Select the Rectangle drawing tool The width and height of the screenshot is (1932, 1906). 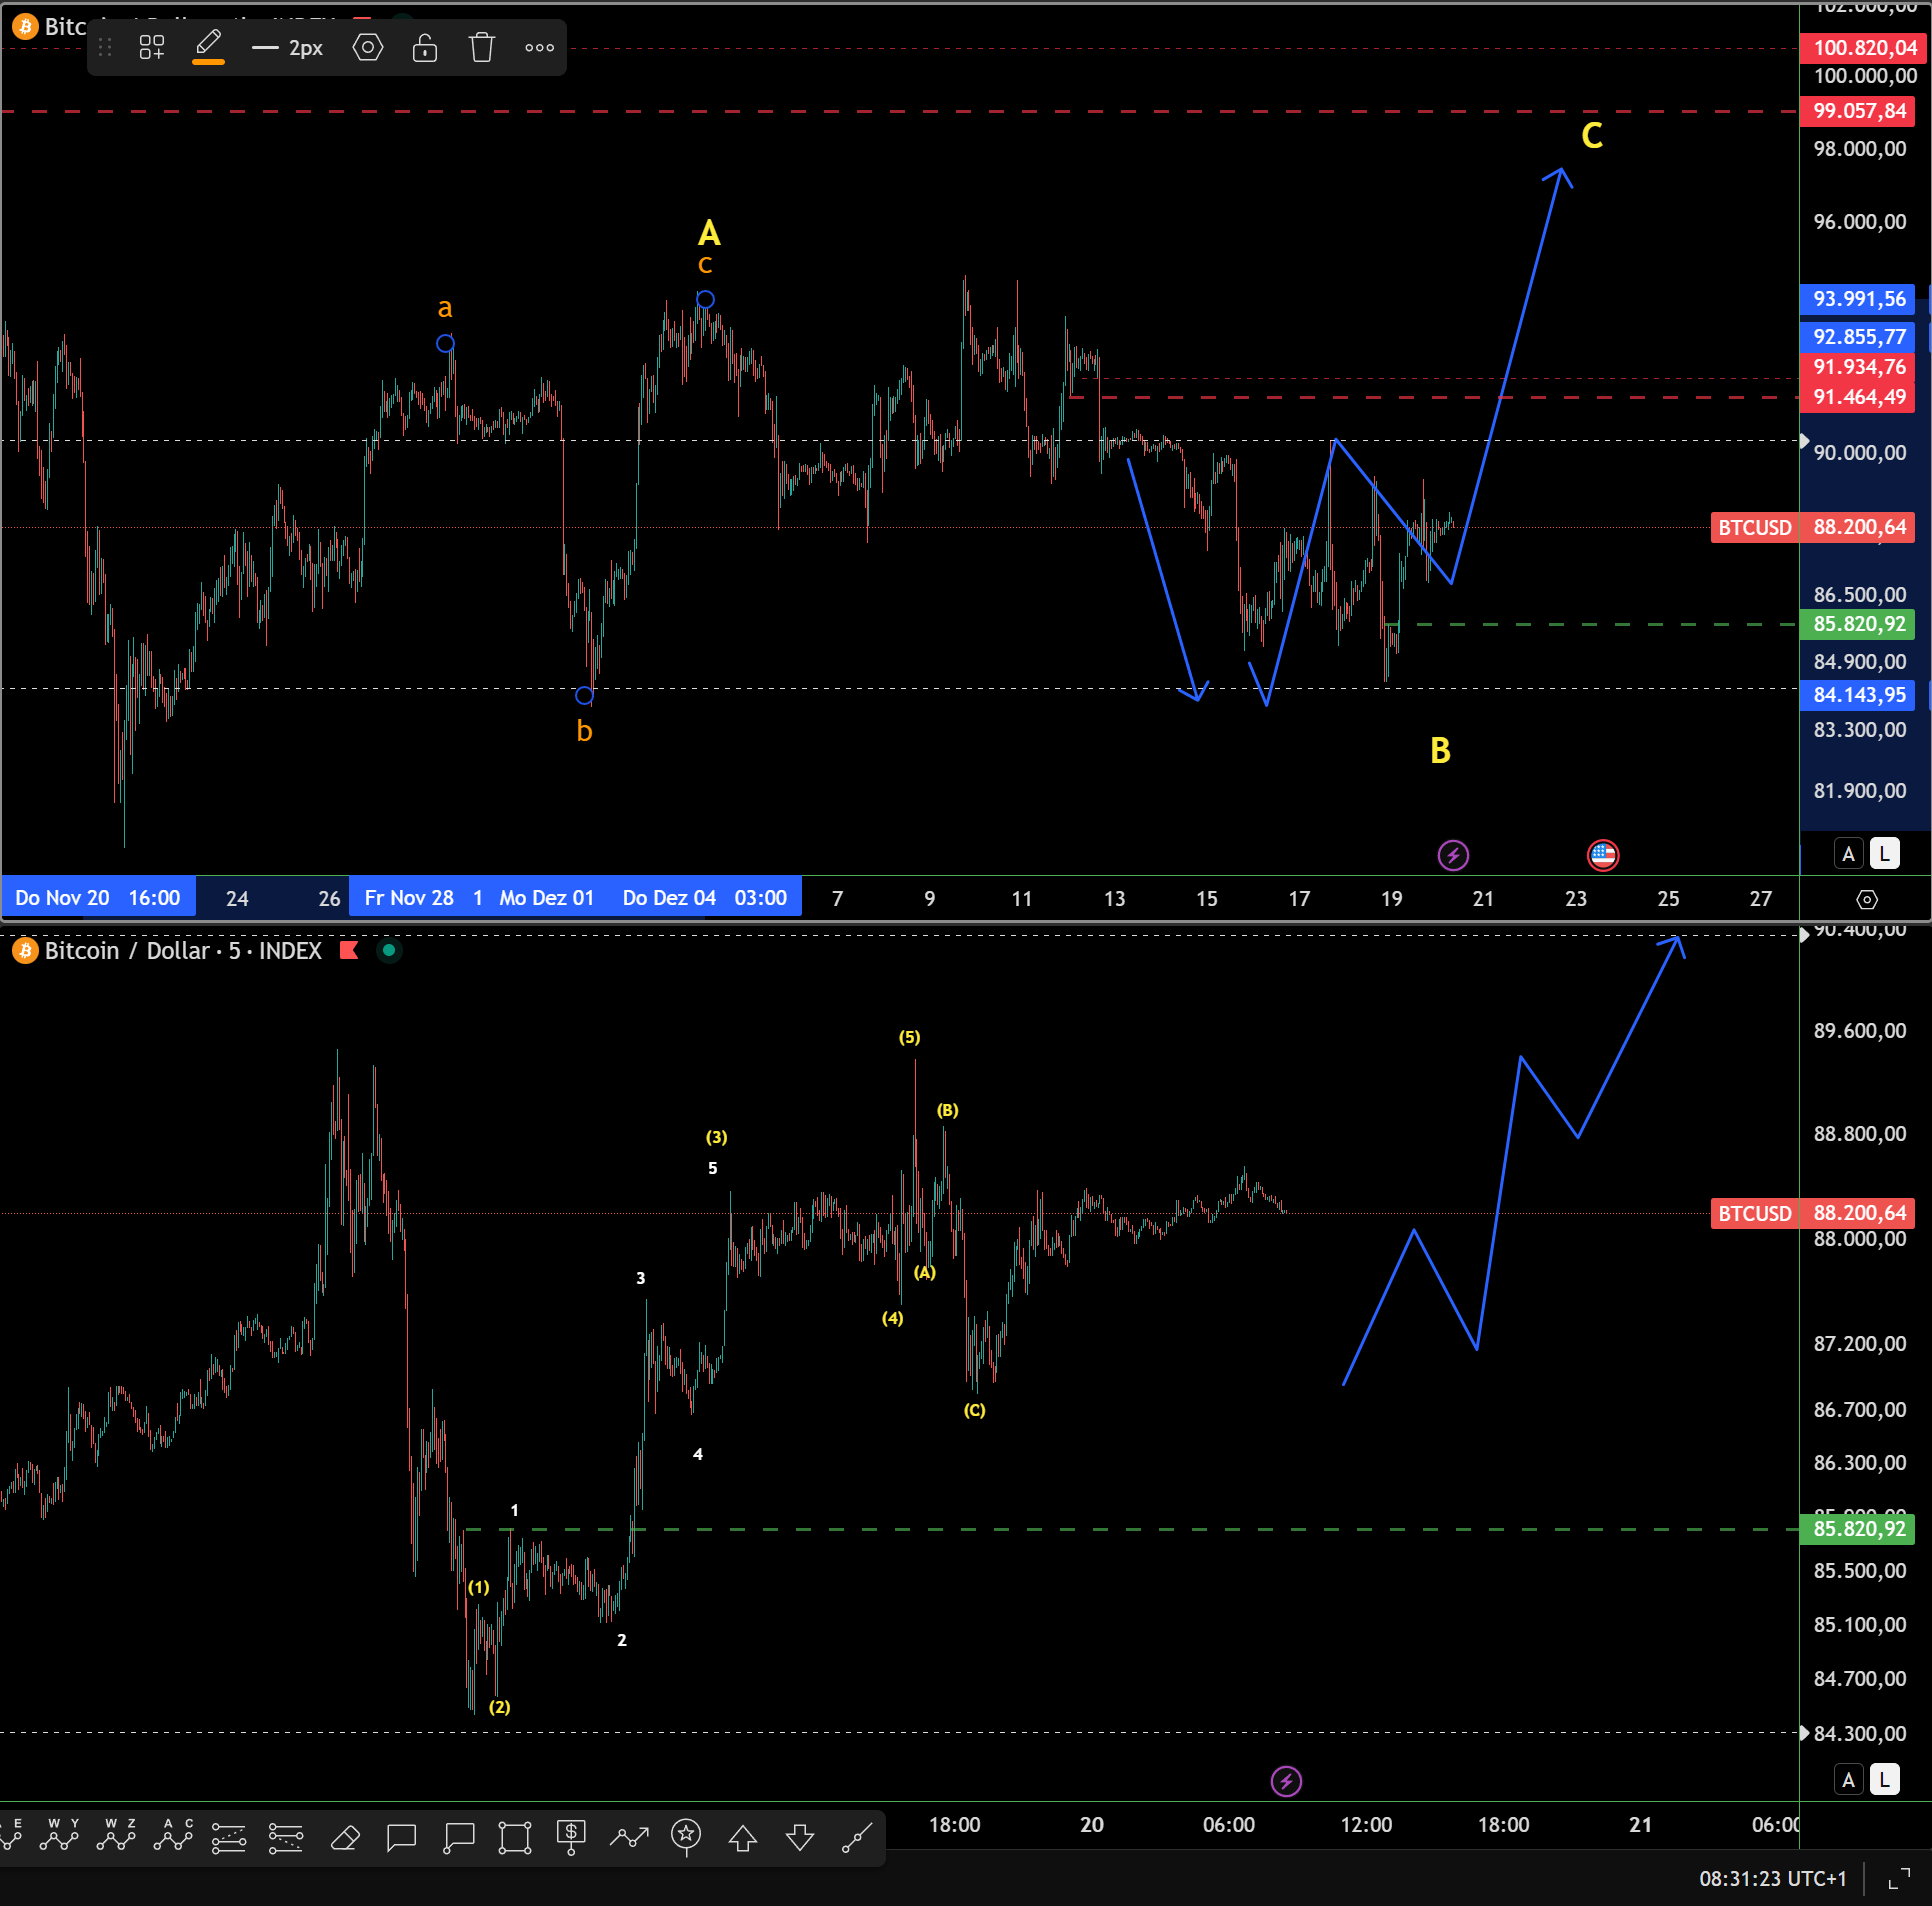514,1837
